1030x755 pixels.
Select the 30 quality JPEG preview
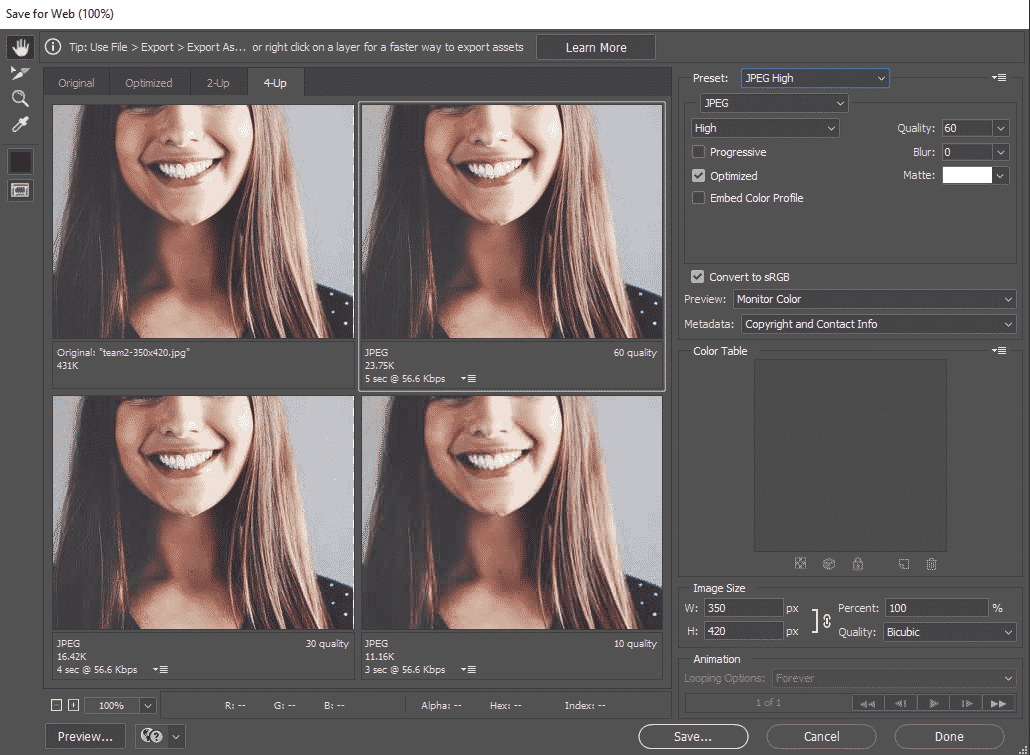pyautogui.click(x=203, y=513)
